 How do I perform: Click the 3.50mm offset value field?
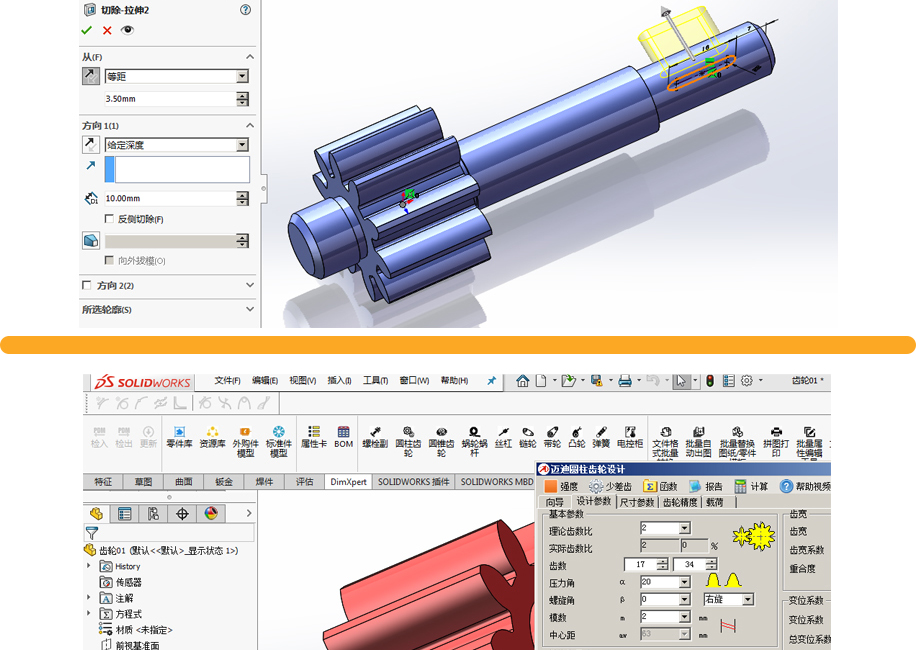coord(170,99)
